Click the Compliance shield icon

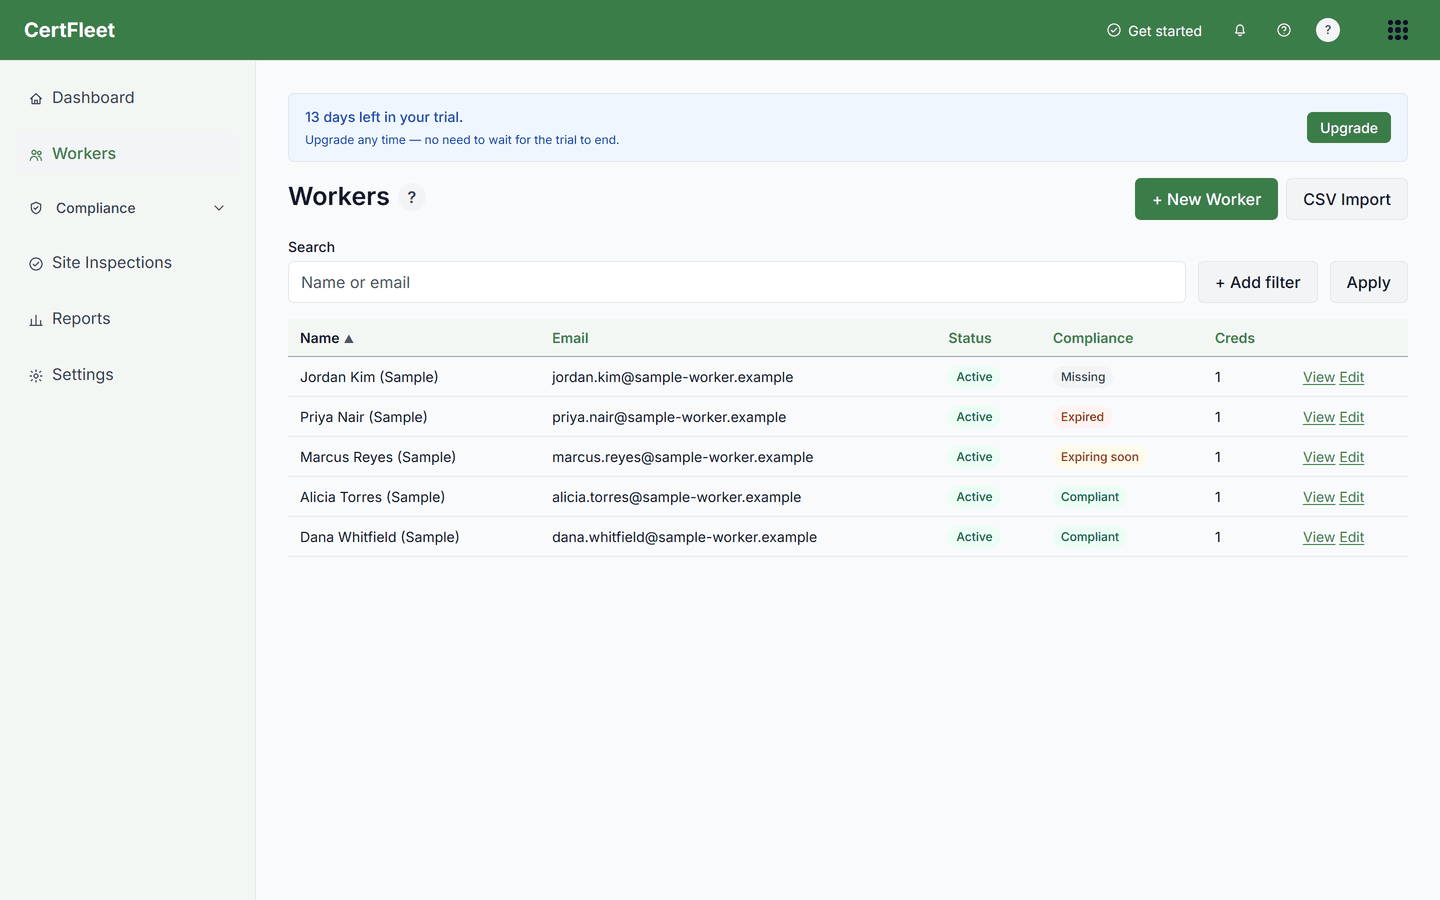click(36, 208)
